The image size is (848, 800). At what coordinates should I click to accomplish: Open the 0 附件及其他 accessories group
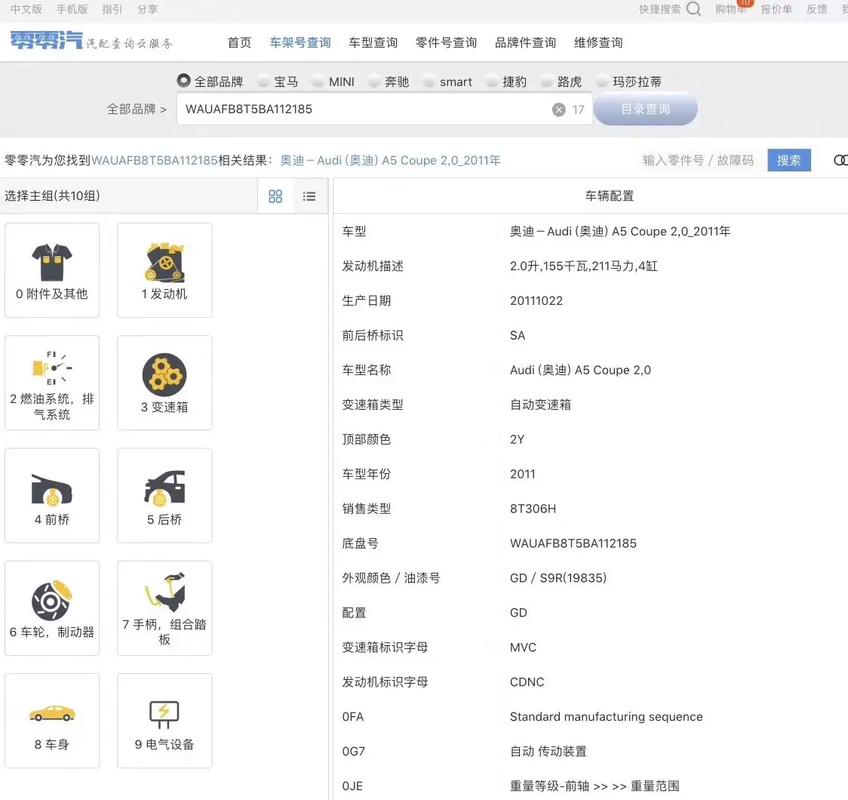52,270
